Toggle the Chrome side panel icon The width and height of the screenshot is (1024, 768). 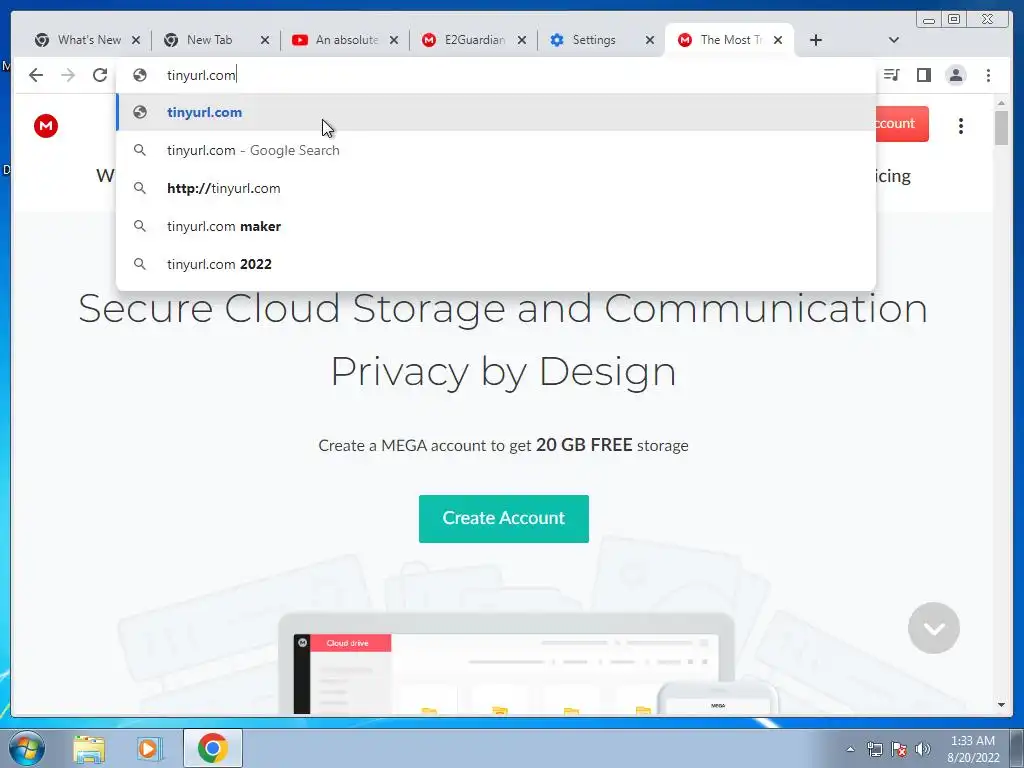923,75
